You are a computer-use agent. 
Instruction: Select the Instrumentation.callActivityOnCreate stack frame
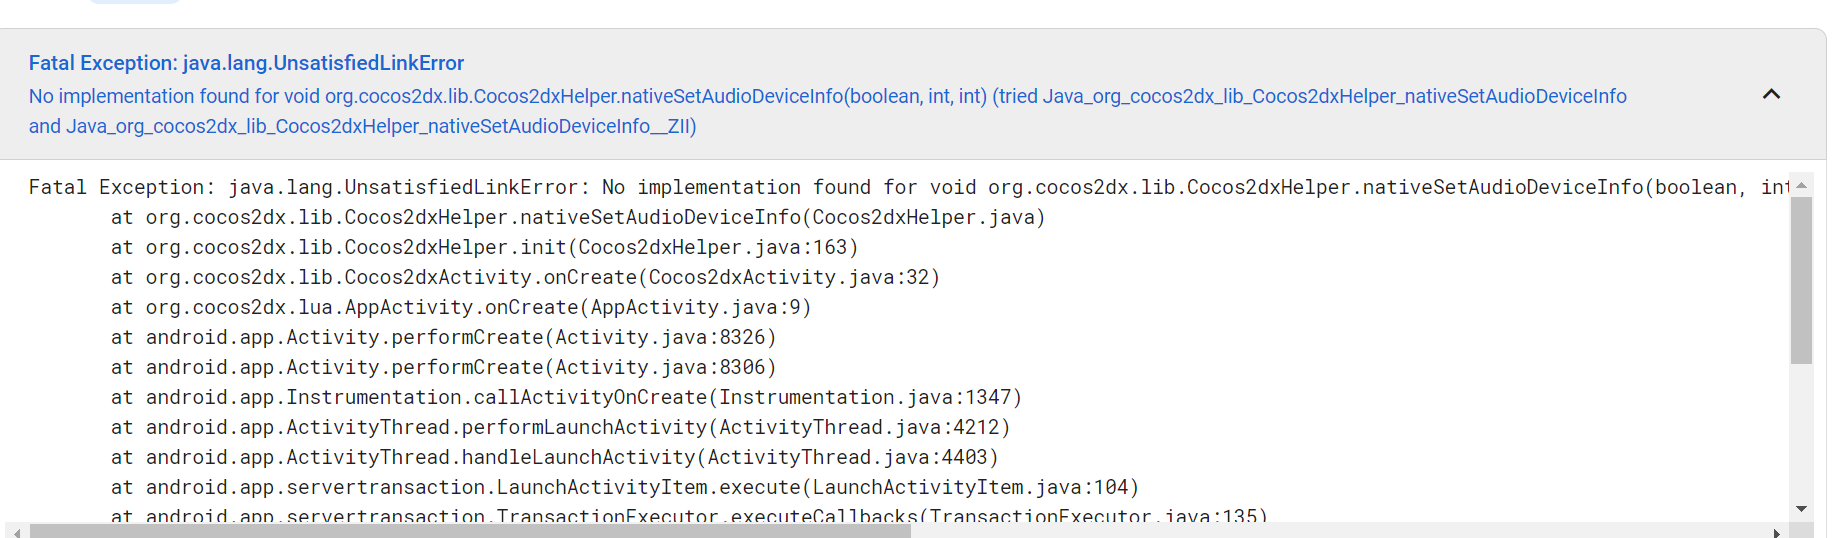pyautogui.click(x=566, y=397)
